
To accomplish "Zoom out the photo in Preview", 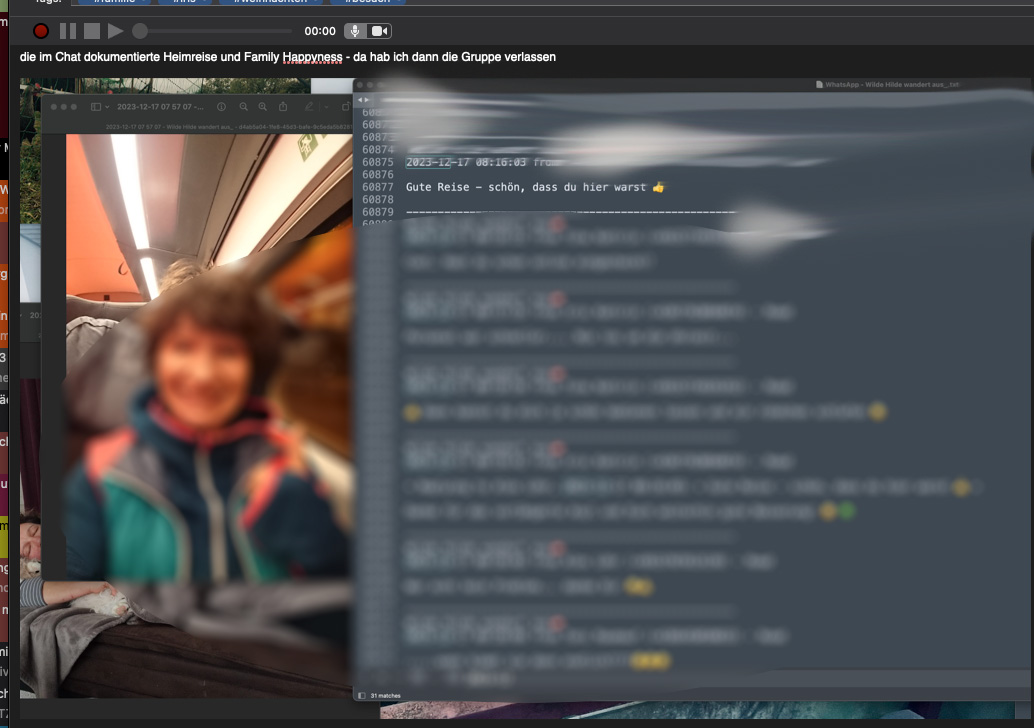I will [x=243, y=107].
